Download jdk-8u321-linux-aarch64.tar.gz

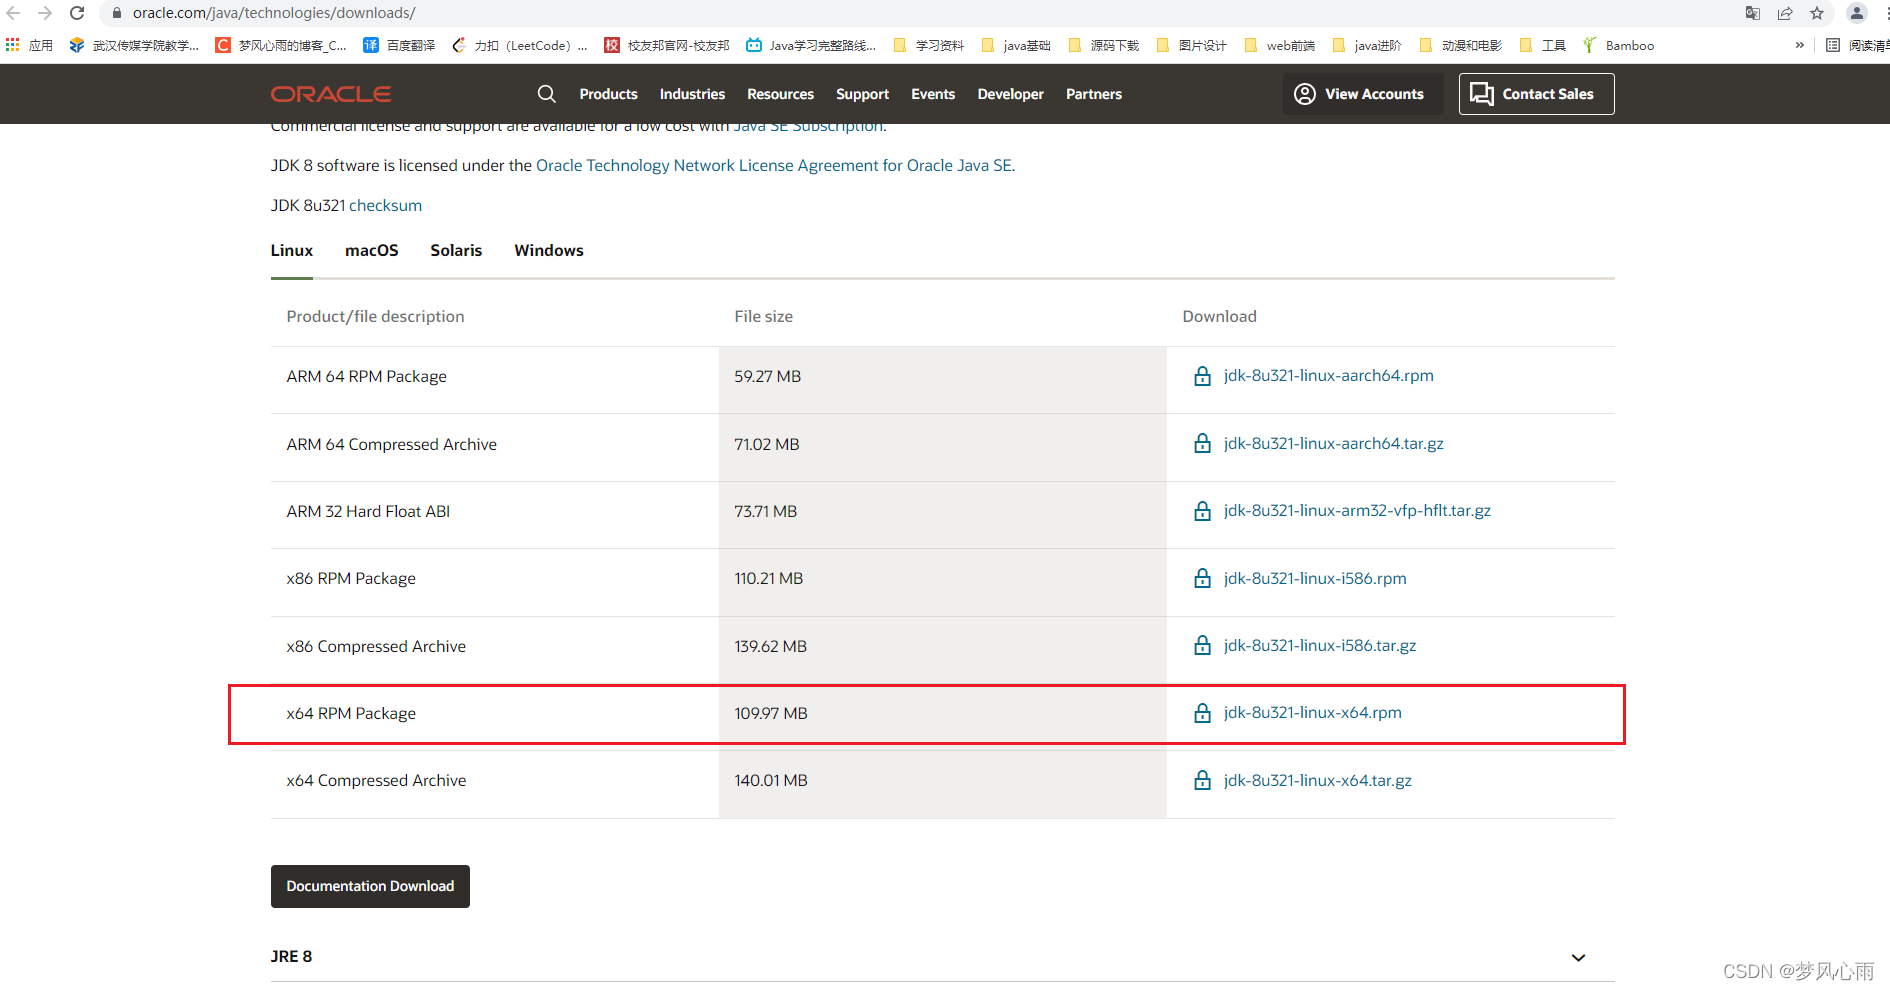pos(1333,444)
